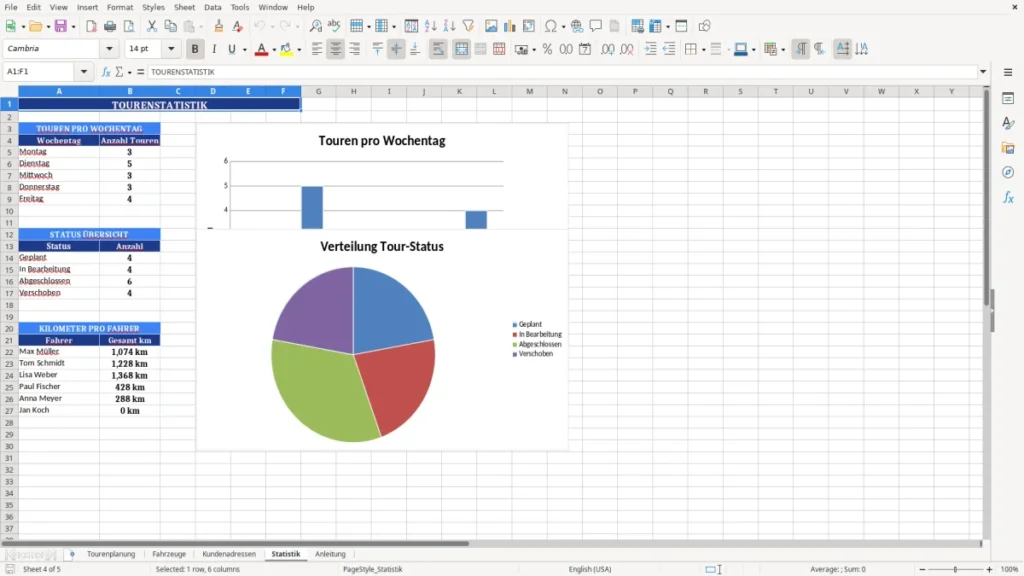Open Find & Replace magnifier icon
Image resolution: width=1024 pixels, height=576 pixels.
pos(315,26)
